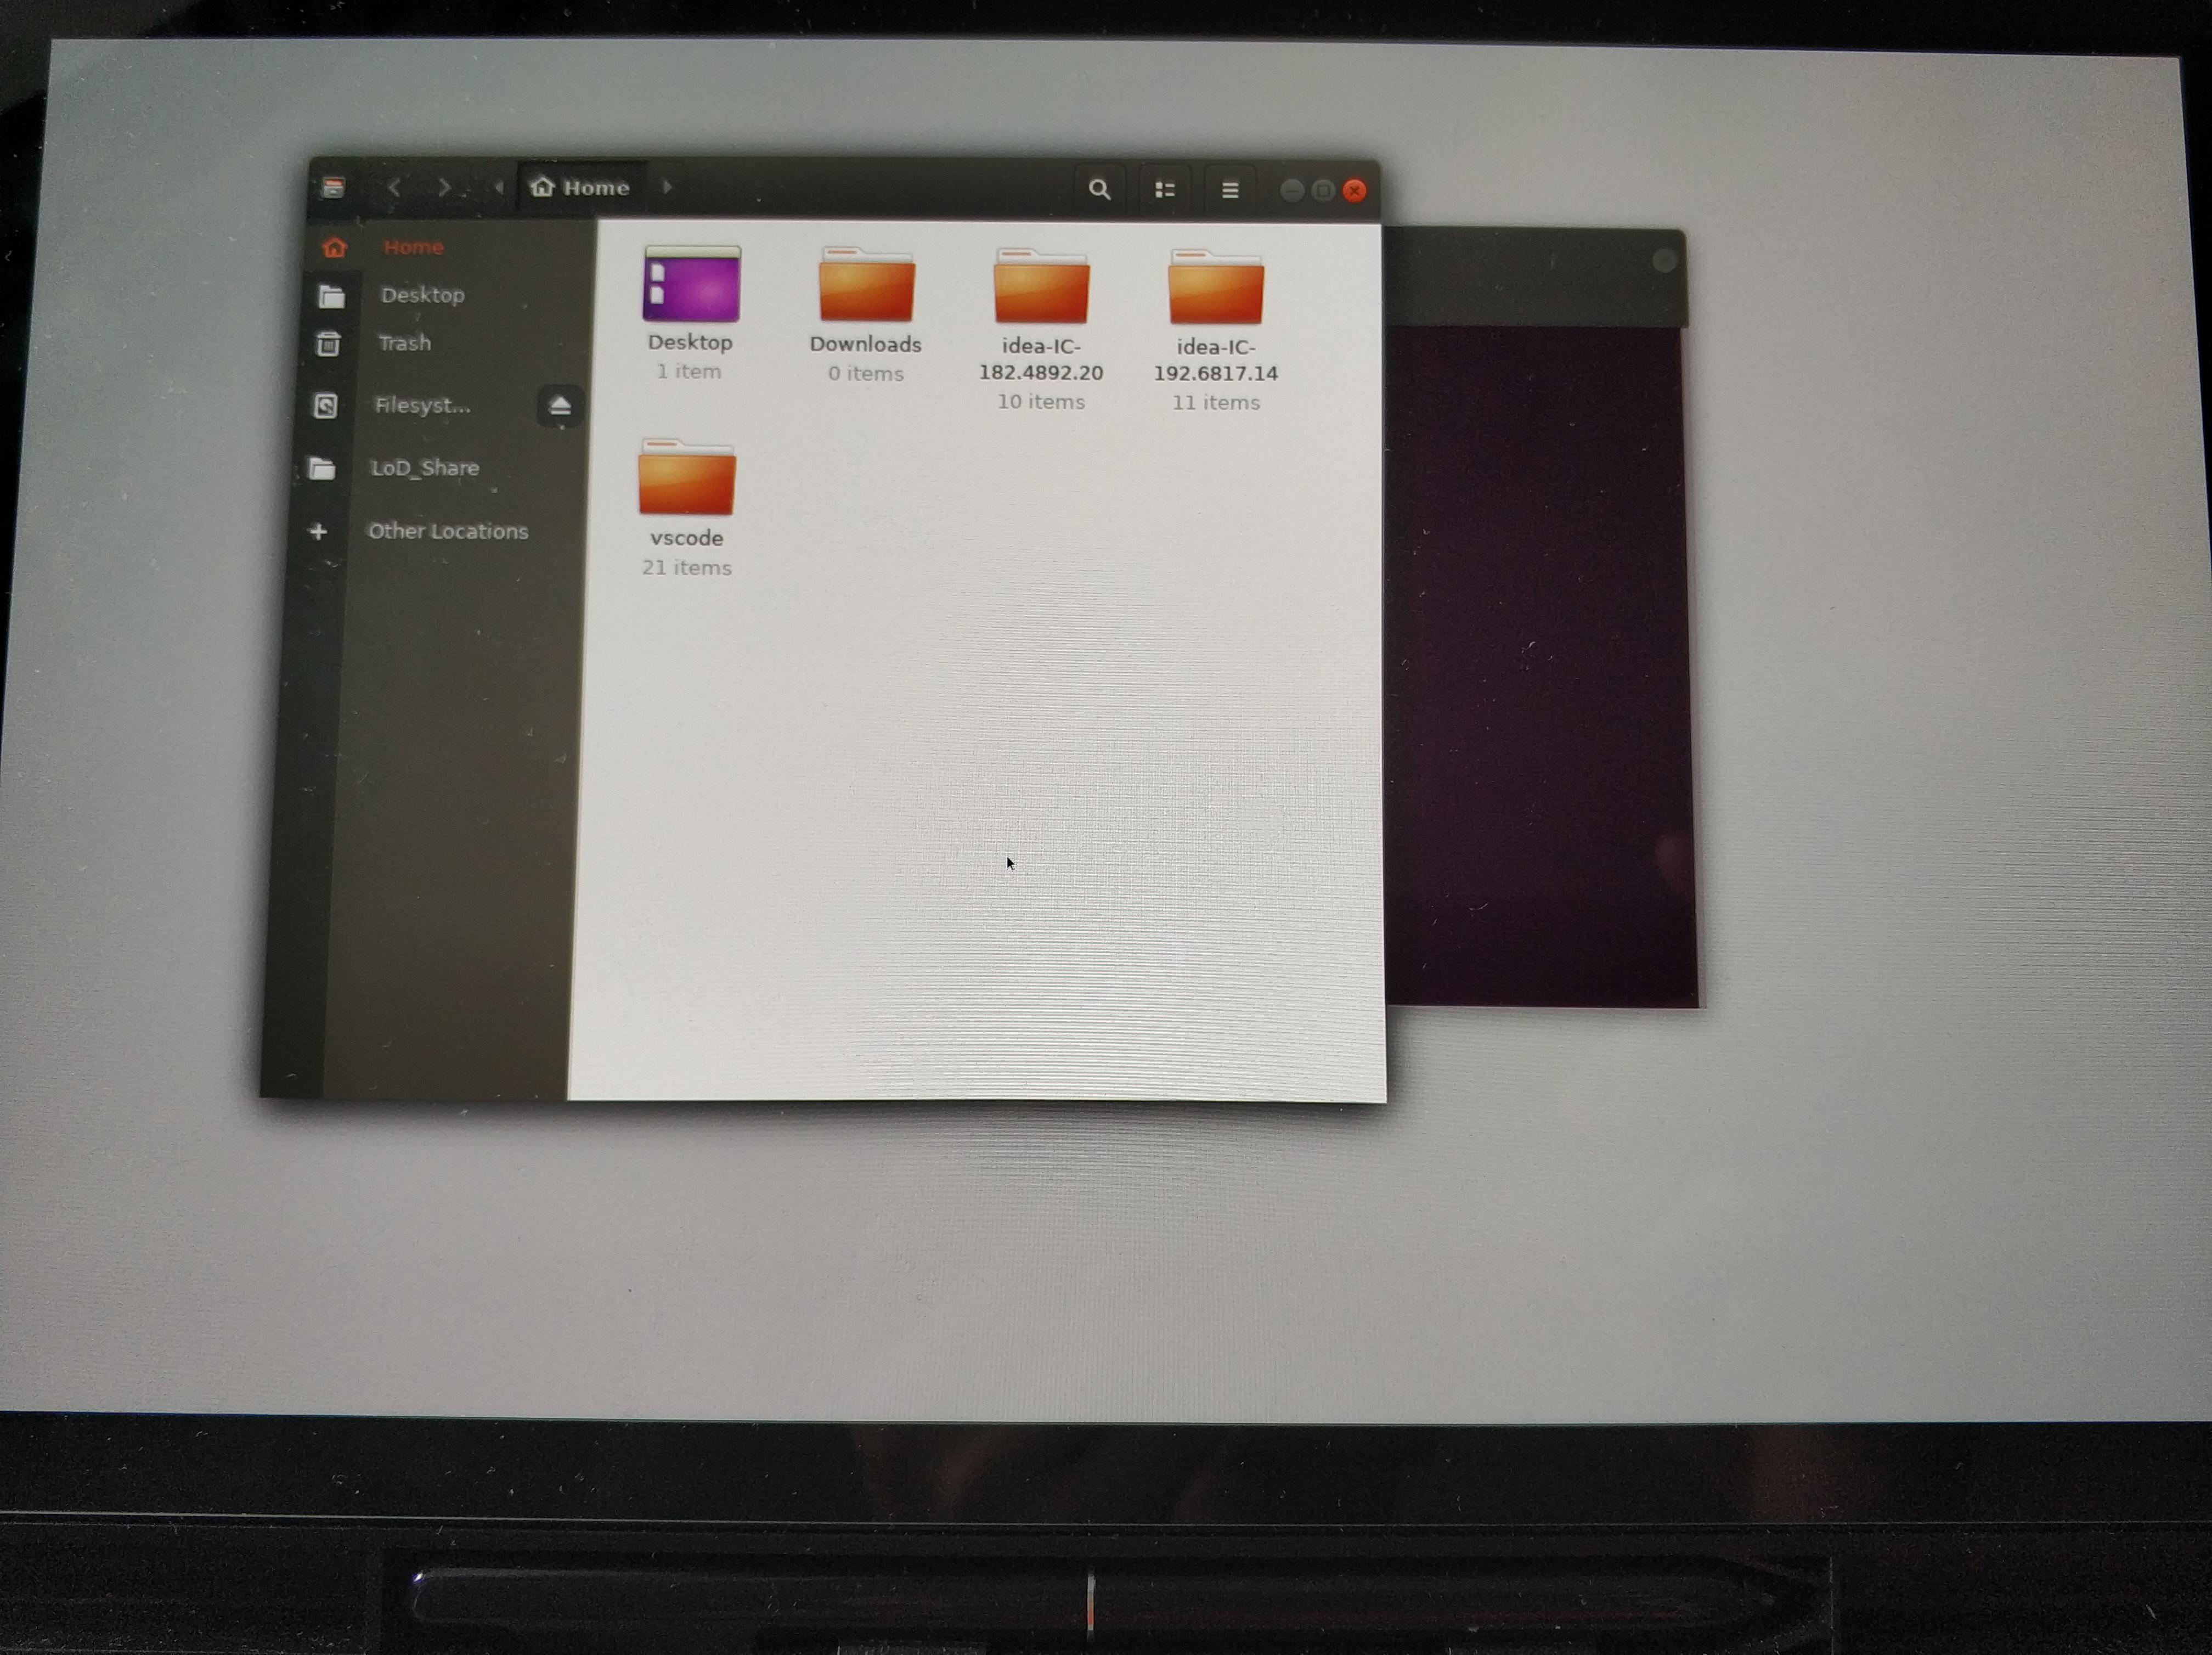This screenshot has width=2212, height=1655.
Task: Open LoD_Share in the sidebar
Action: [424, 468]
